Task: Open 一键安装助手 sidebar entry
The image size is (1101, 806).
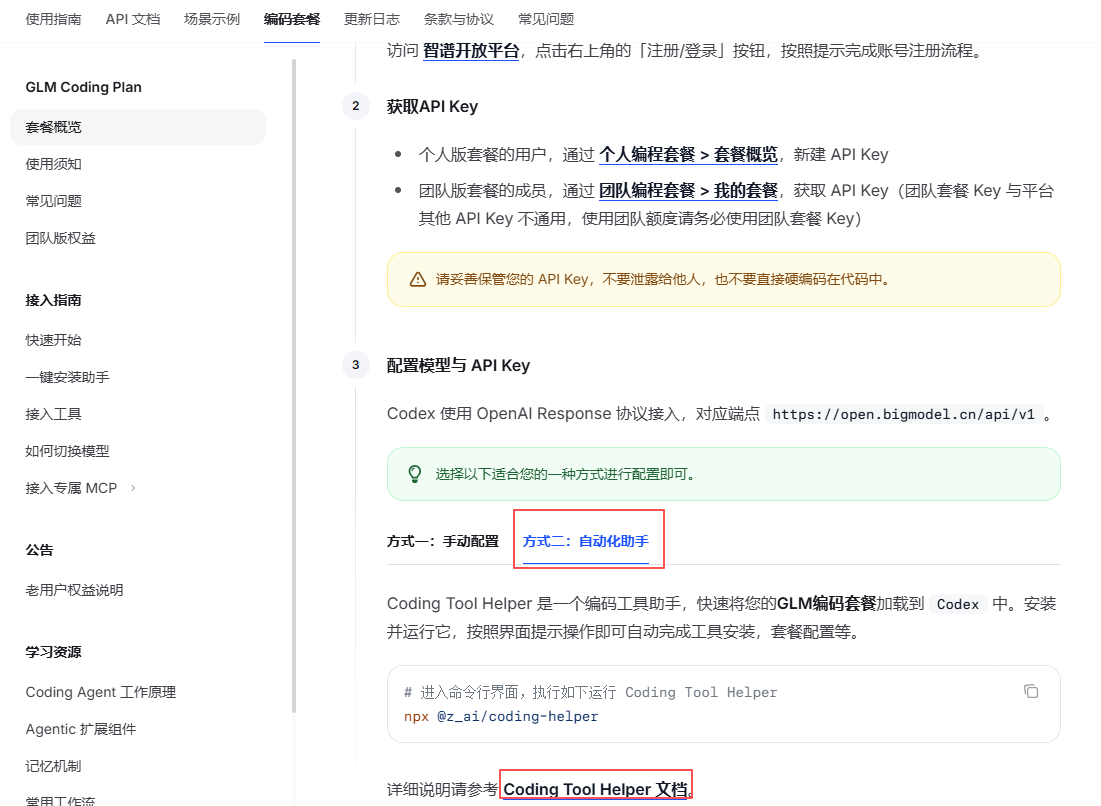Action: point(67,377)
